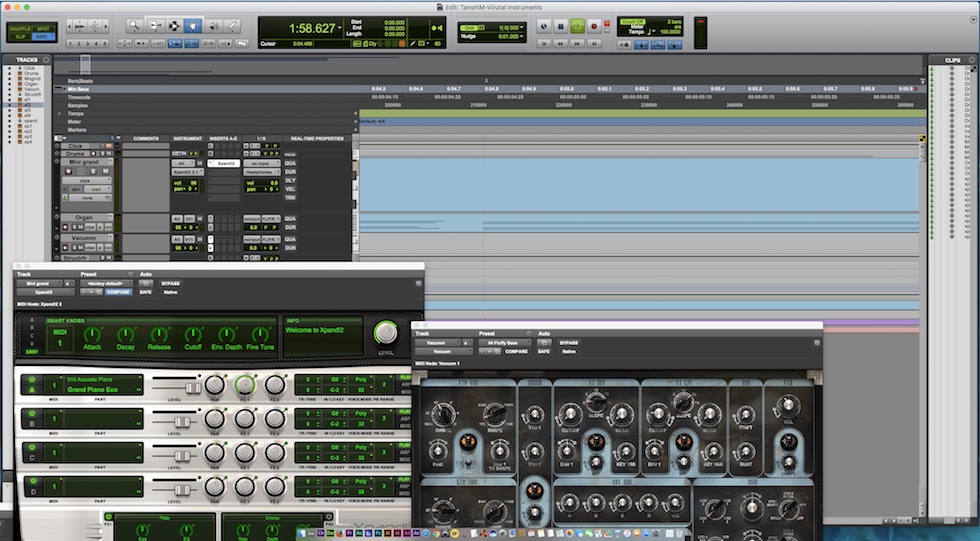The width and height of the screenshot is (980, 541).
Task: Open the Clips list options menu
Action: click(972, 60)
